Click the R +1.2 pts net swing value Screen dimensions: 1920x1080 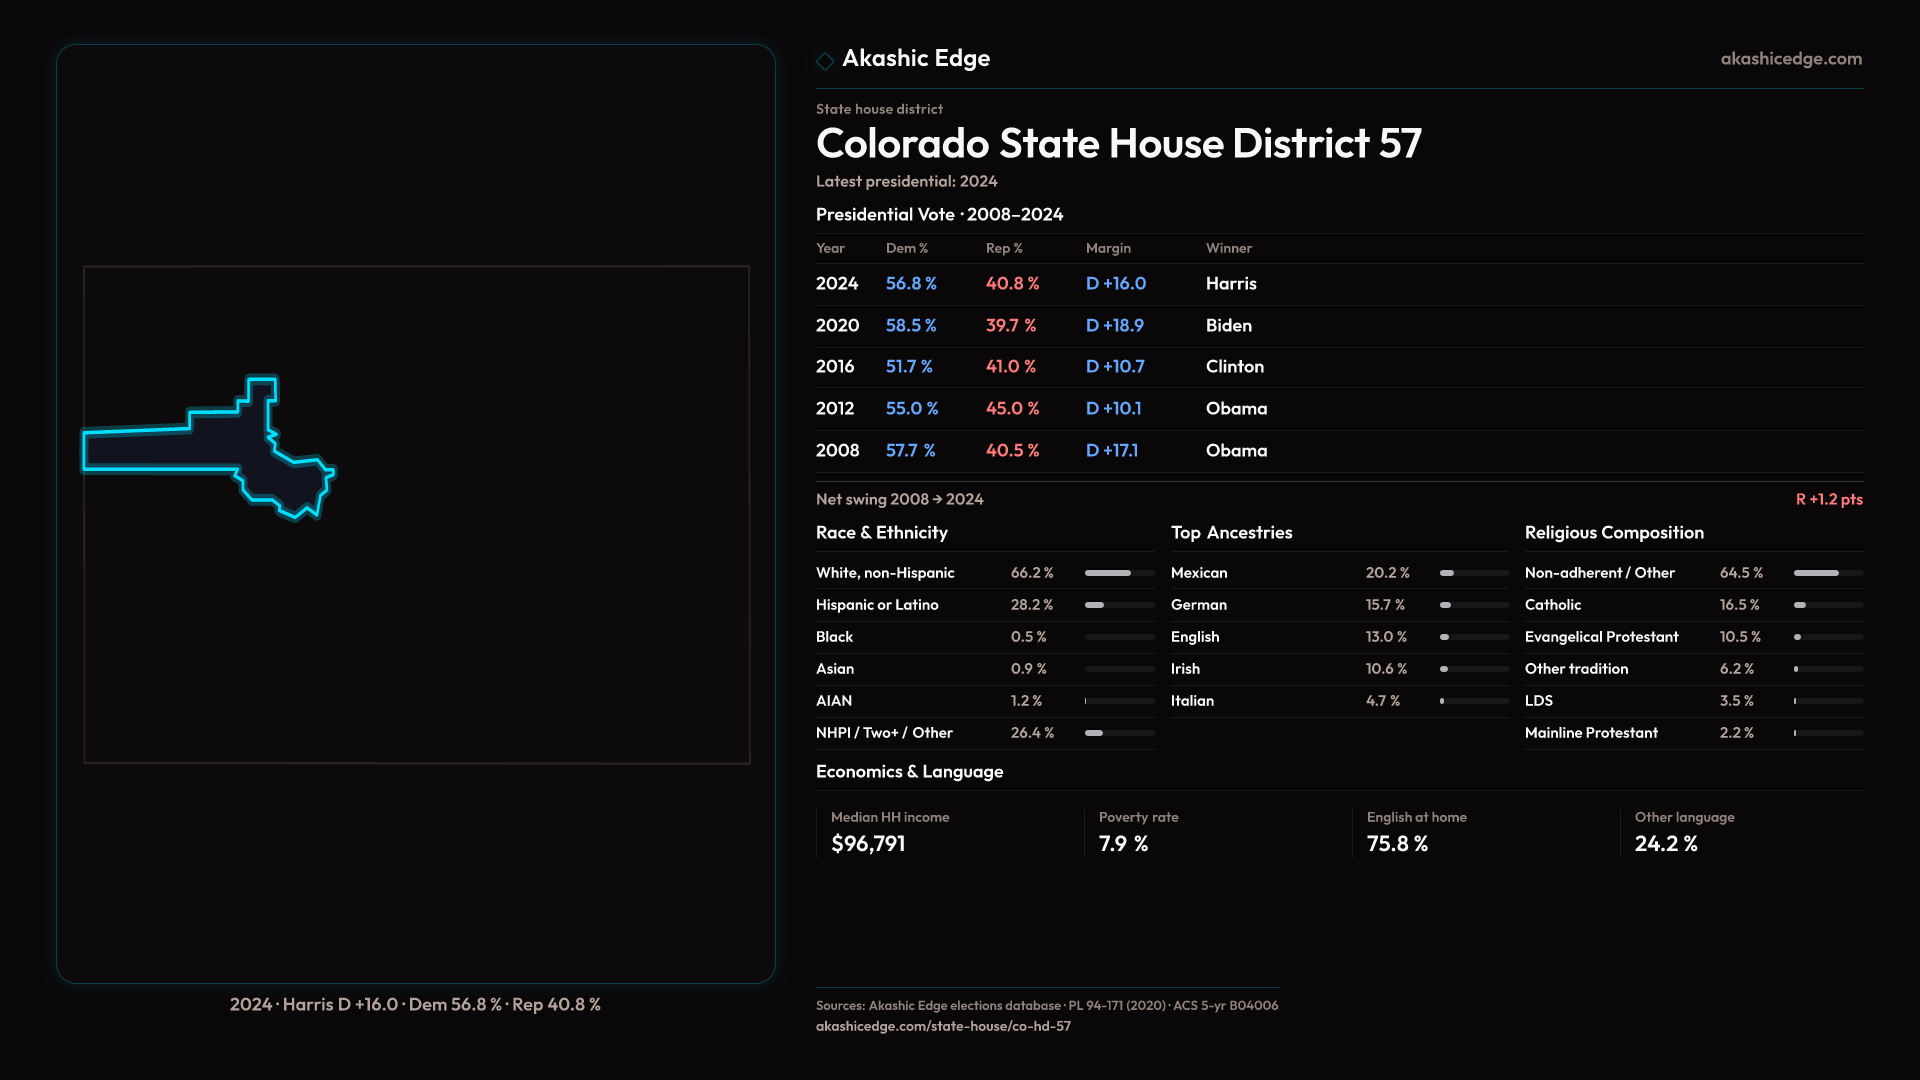point(1828,499)
